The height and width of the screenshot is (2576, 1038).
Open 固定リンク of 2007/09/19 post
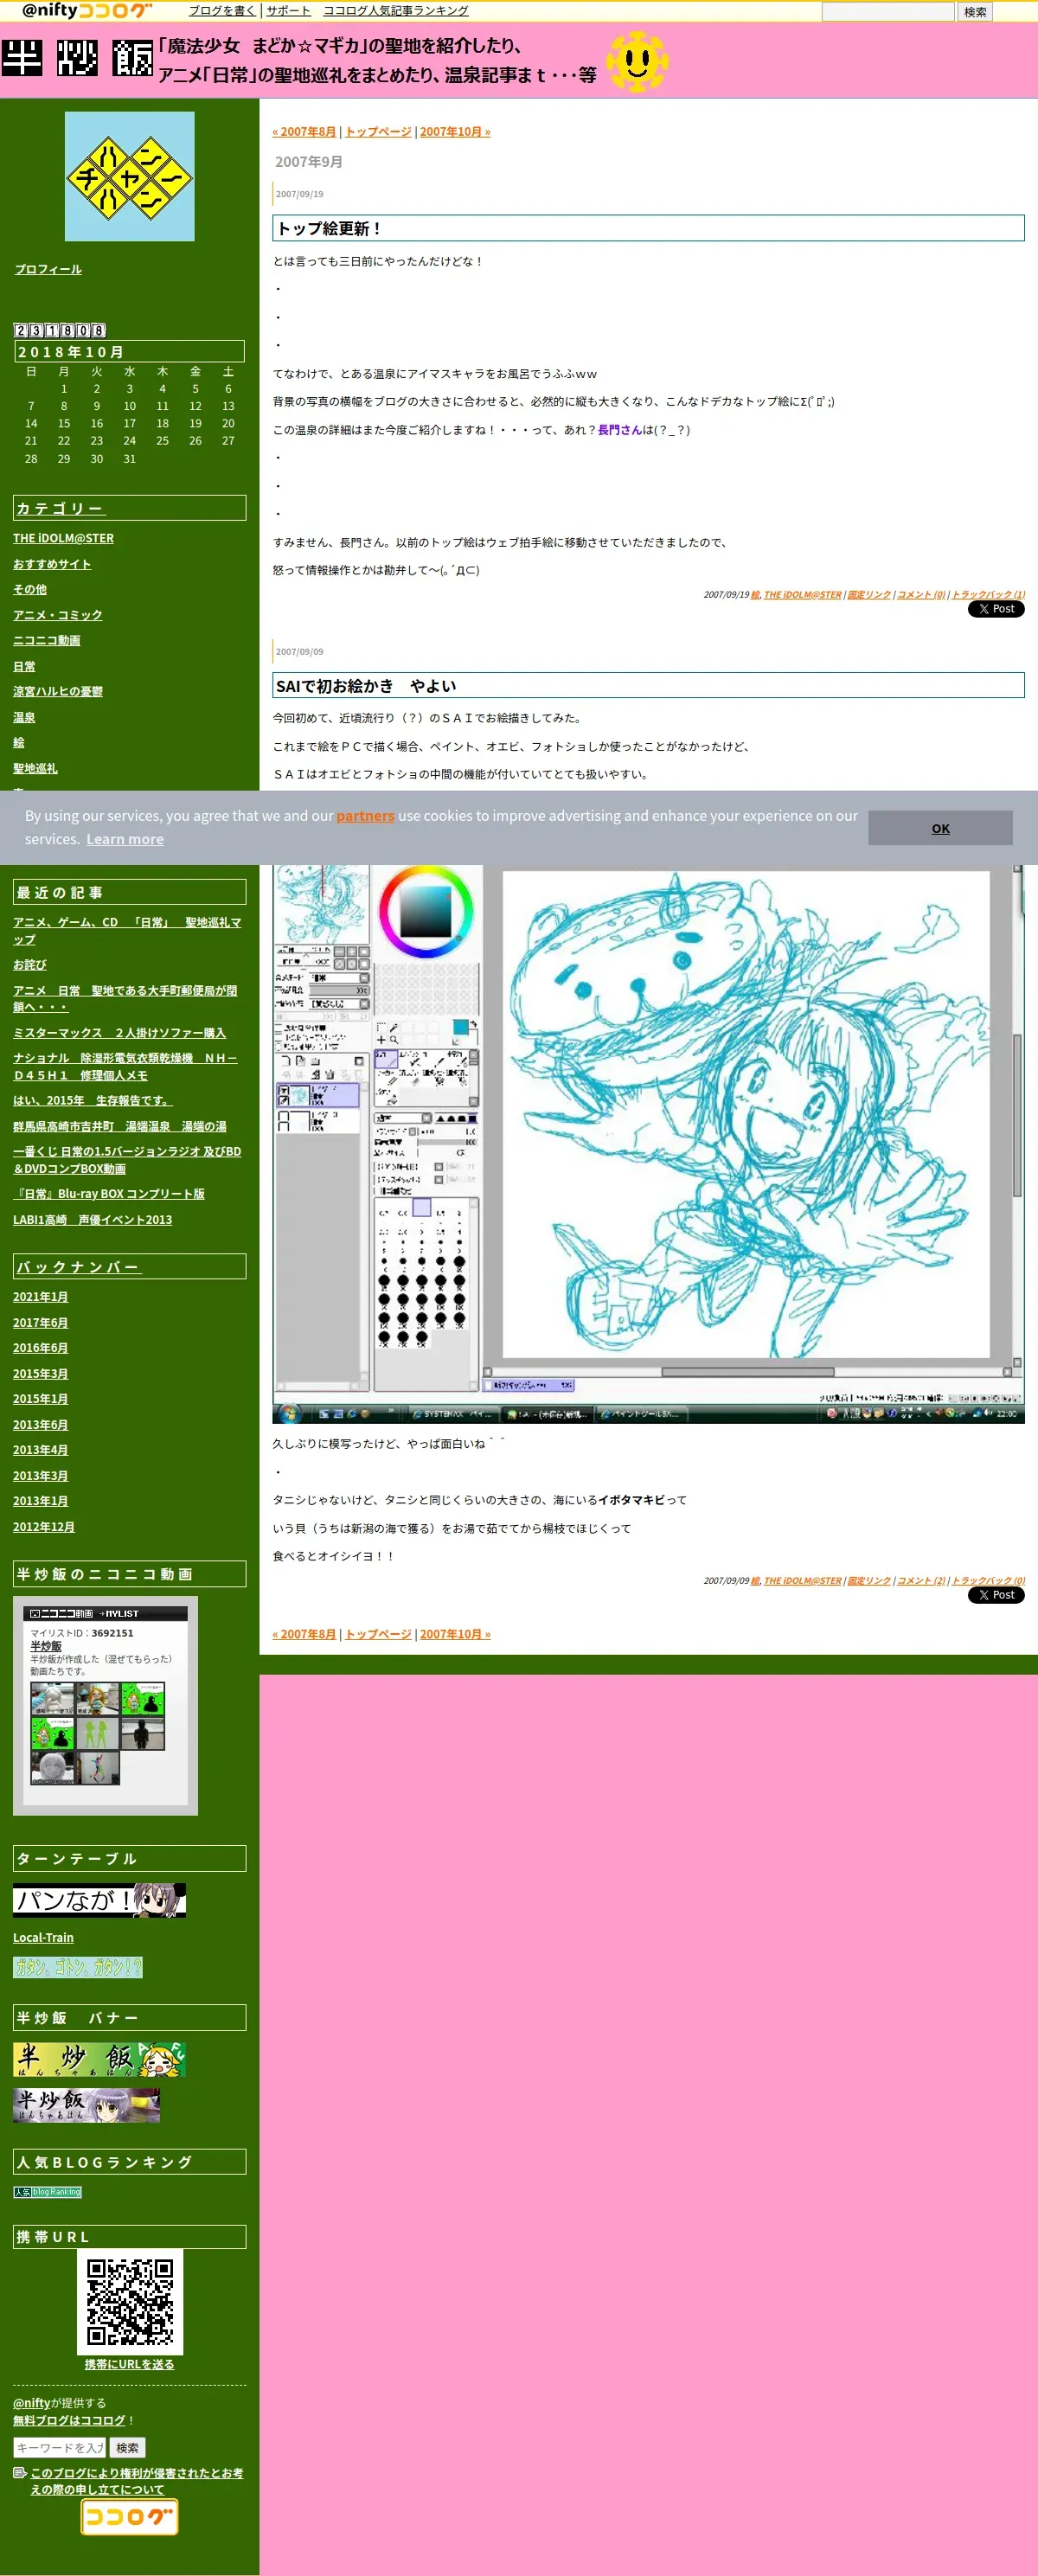(869, 595)
